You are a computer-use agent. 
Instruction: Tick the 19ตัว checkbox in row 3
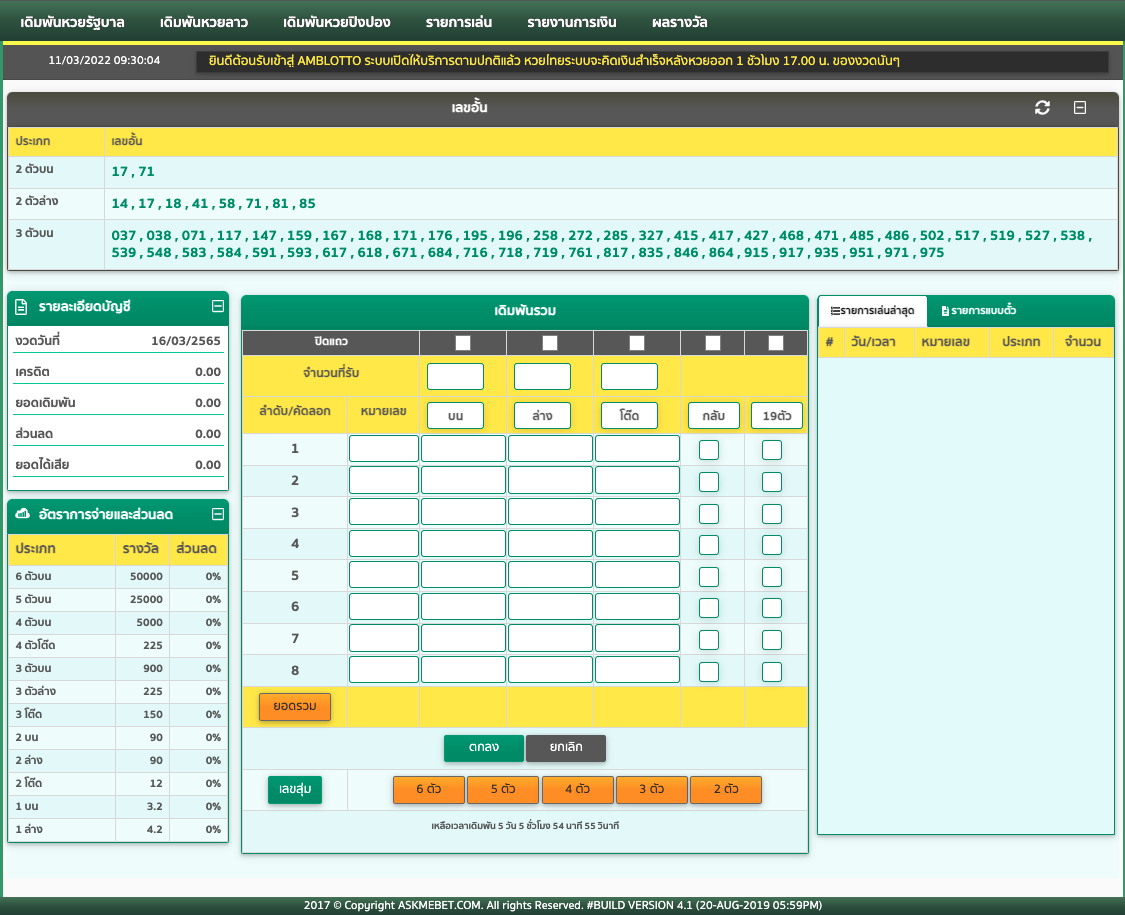(772, 514)
